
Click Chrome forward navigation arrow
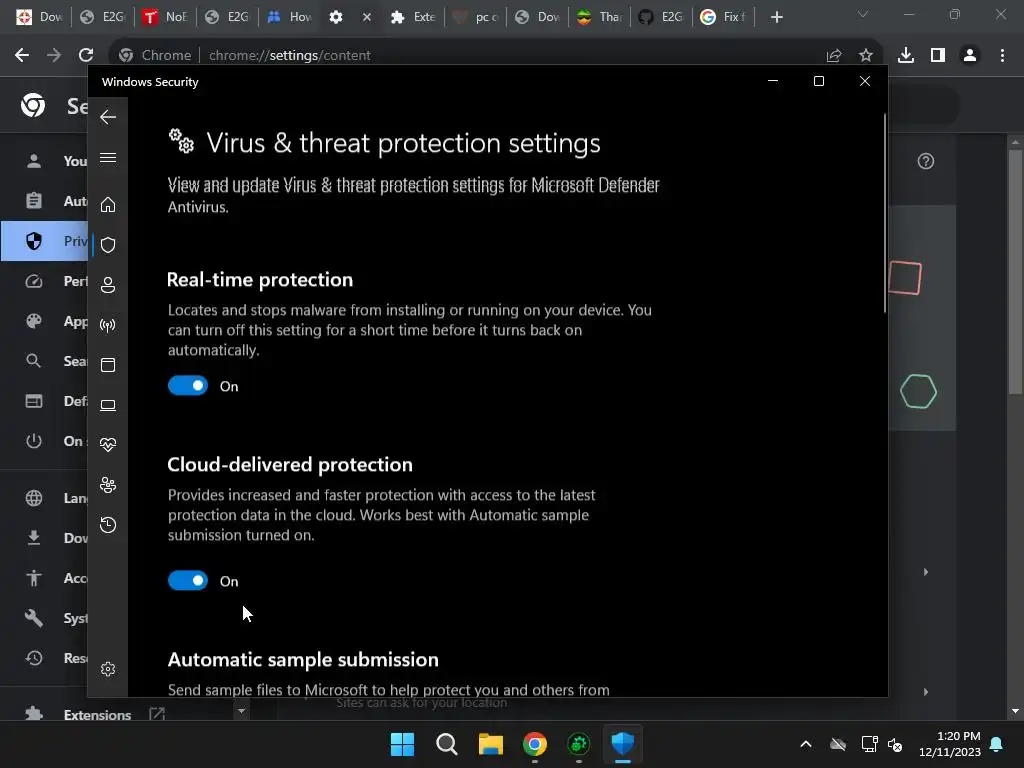pyautogui.click(x=54, y=55)
